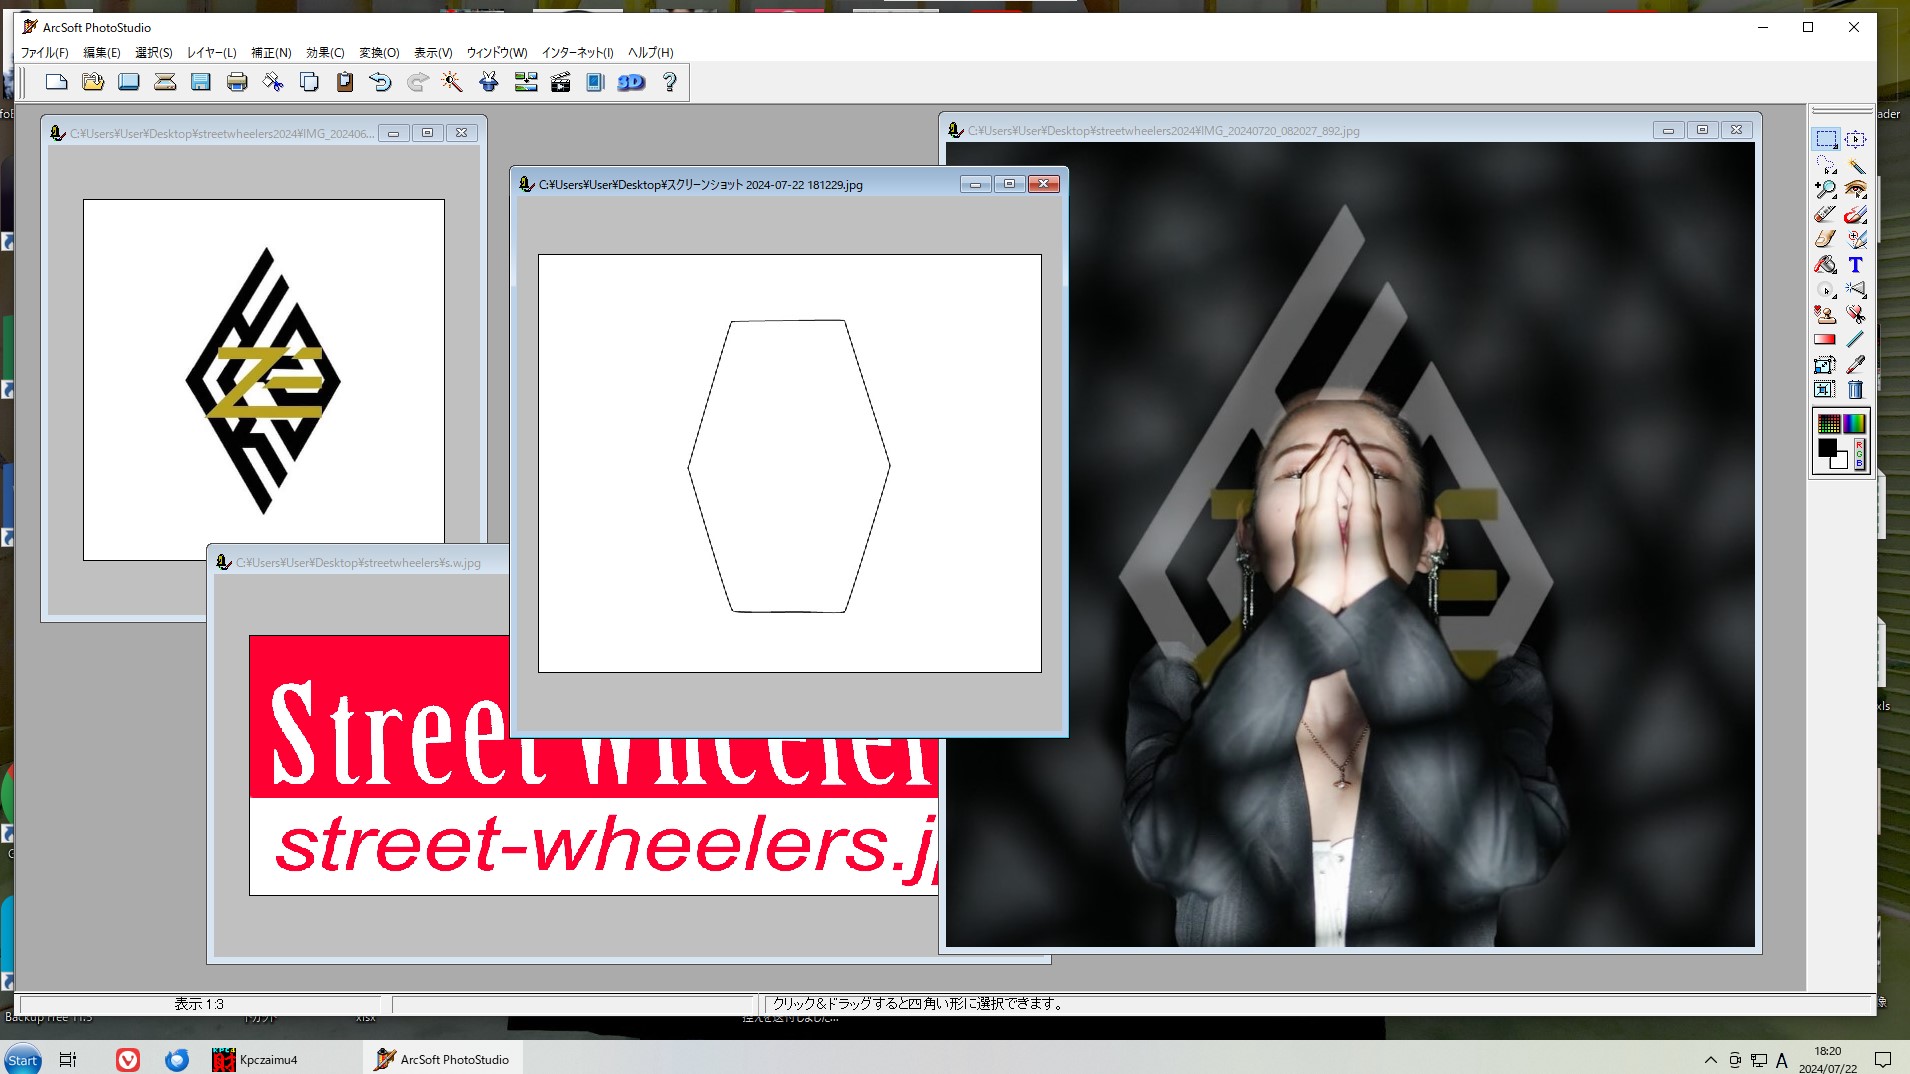Click the Paste clipboard toolbar icon
The image size is (1910, 1074).
click(345, 82)
